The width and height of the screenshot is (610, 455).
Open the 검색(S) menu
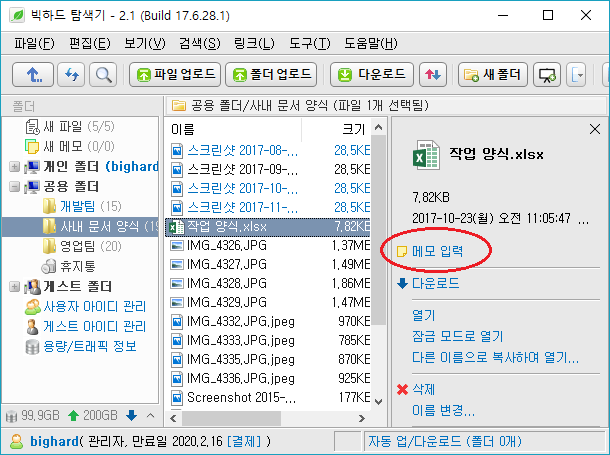200,43
